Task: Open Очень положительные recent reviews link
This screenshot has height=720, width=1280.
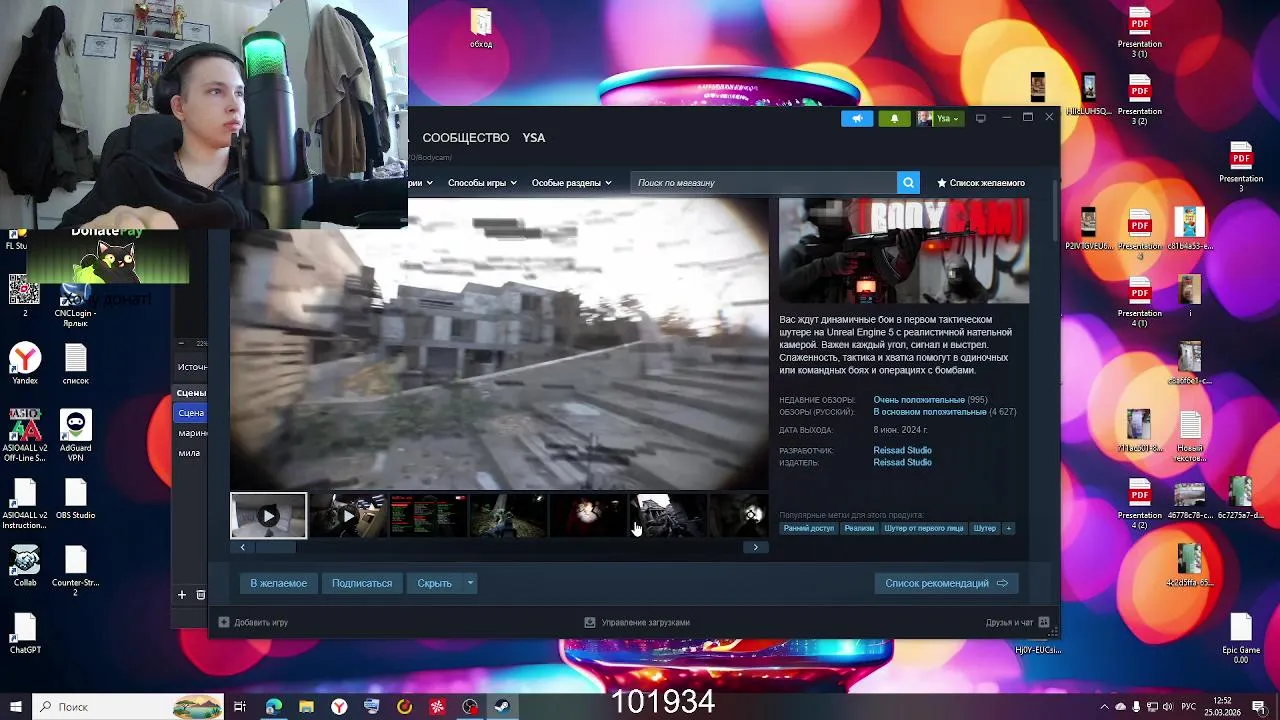Action: click(x=919, y=400)
